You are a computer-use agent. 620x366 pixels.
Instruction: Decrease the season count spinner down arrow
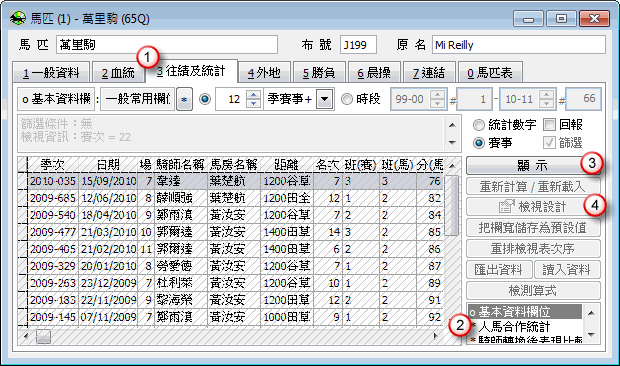(253, 104)
